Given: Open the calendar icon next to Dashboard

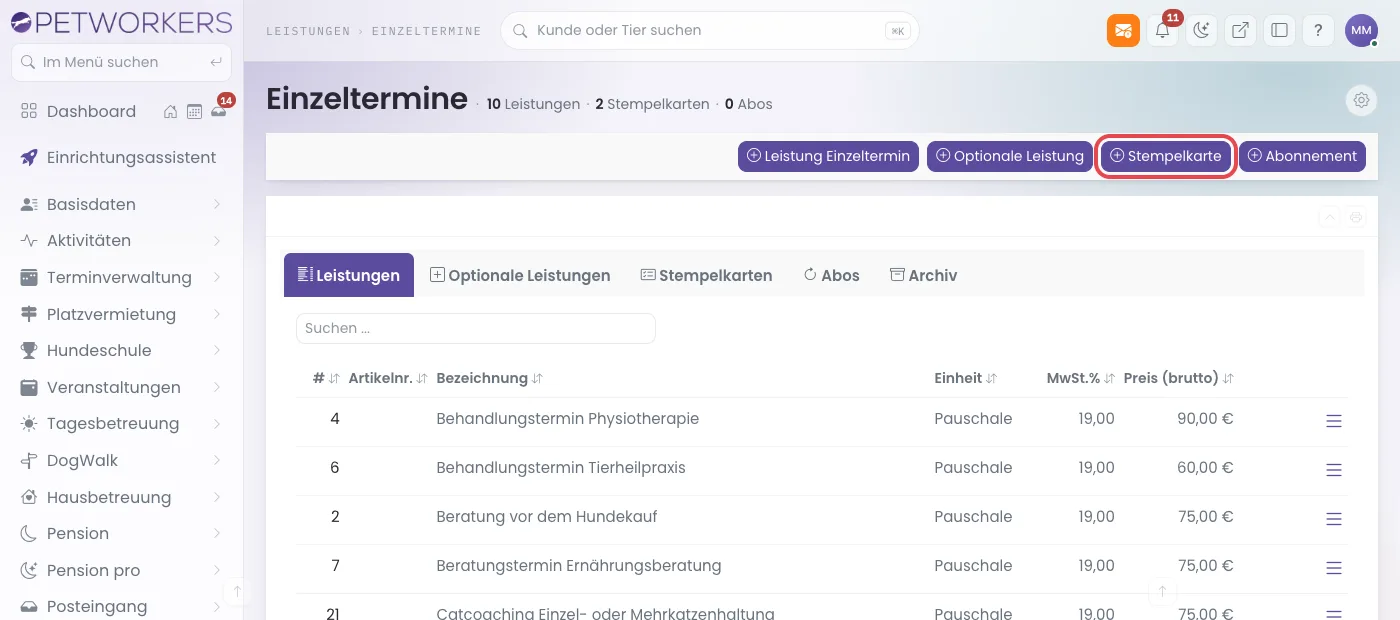Looking at the screenshot, I should point(194,111).
